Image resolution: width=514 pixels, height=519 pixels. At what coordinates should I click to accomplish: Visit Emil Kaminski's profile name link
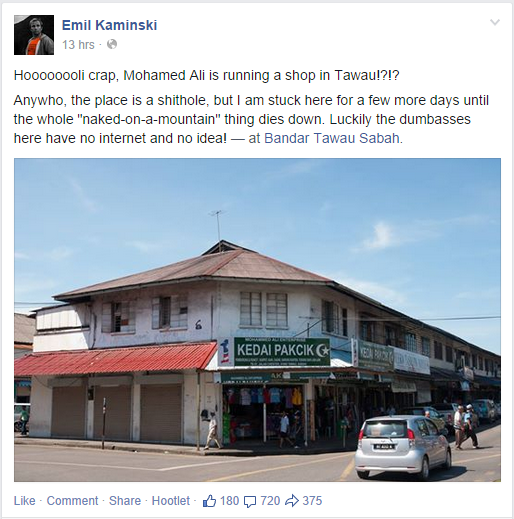(x=109, y=25)
